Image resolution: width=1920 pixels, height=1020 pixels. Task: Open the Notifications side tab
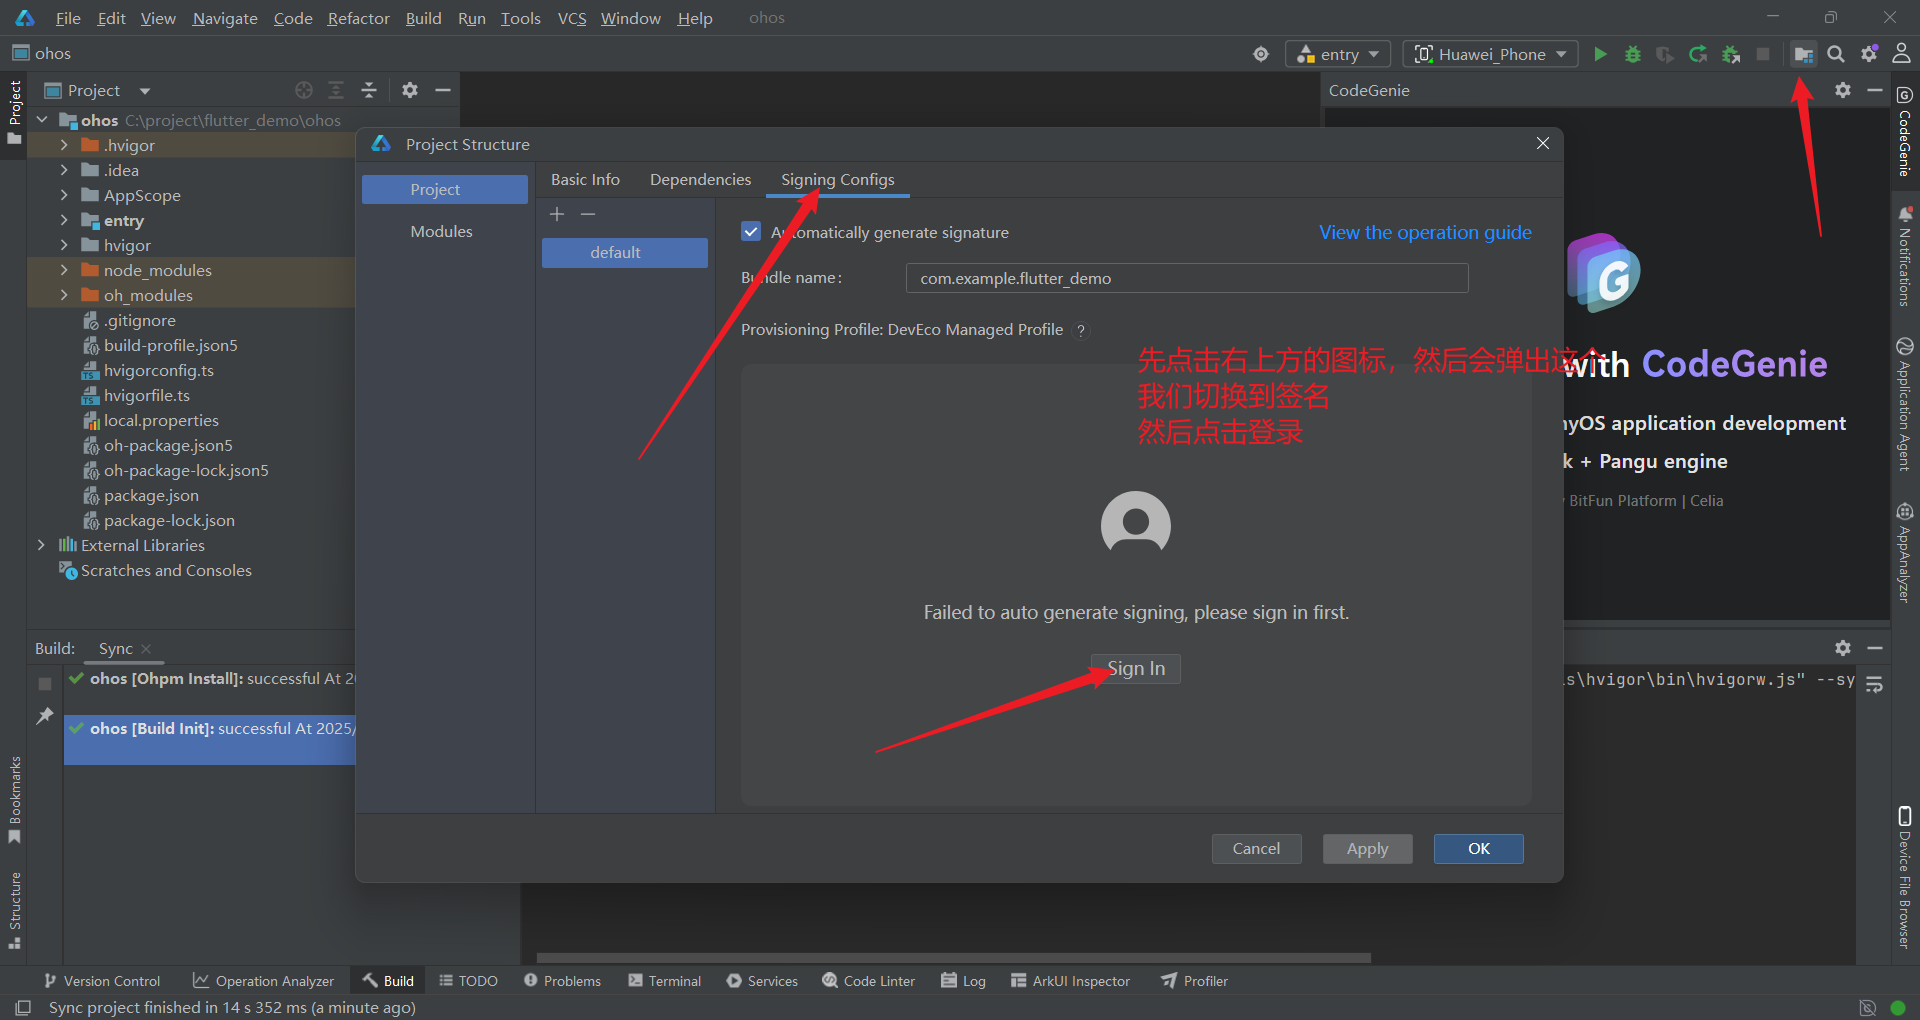1905,256
